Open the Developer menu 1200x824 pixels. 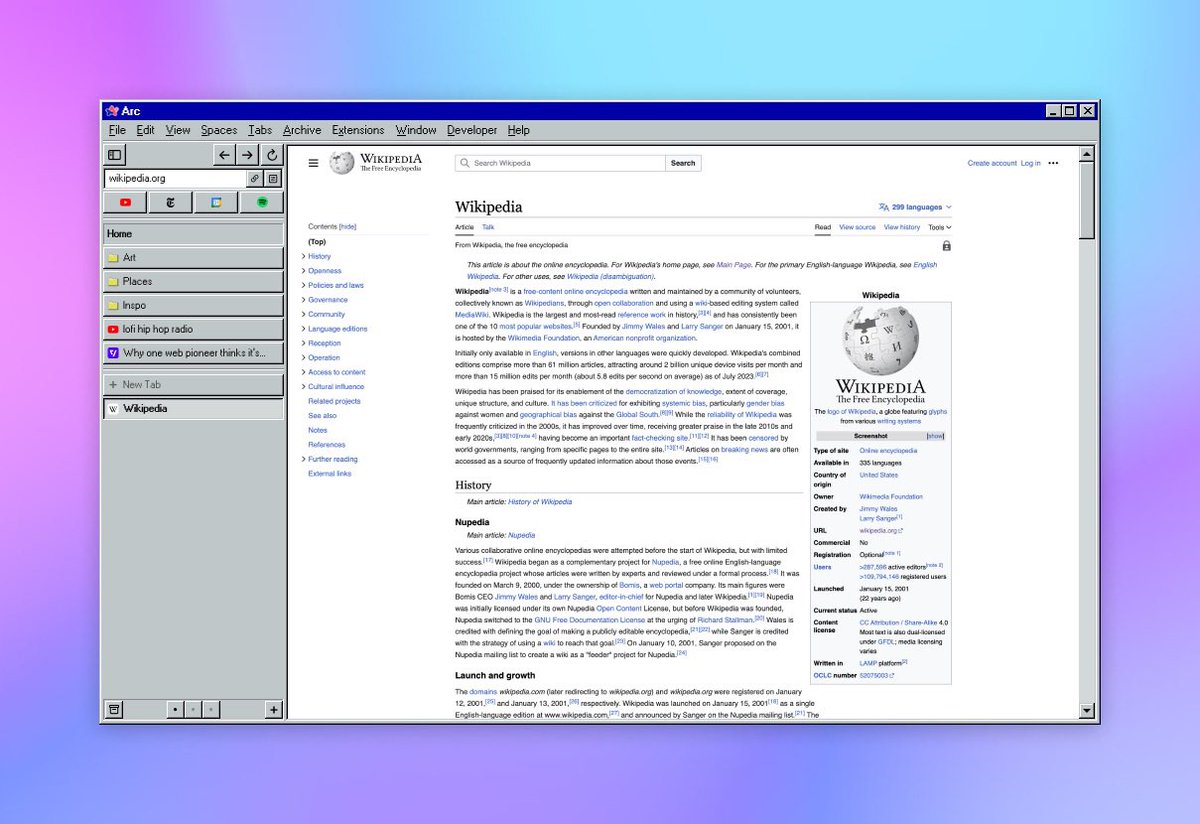pos(472,130)
